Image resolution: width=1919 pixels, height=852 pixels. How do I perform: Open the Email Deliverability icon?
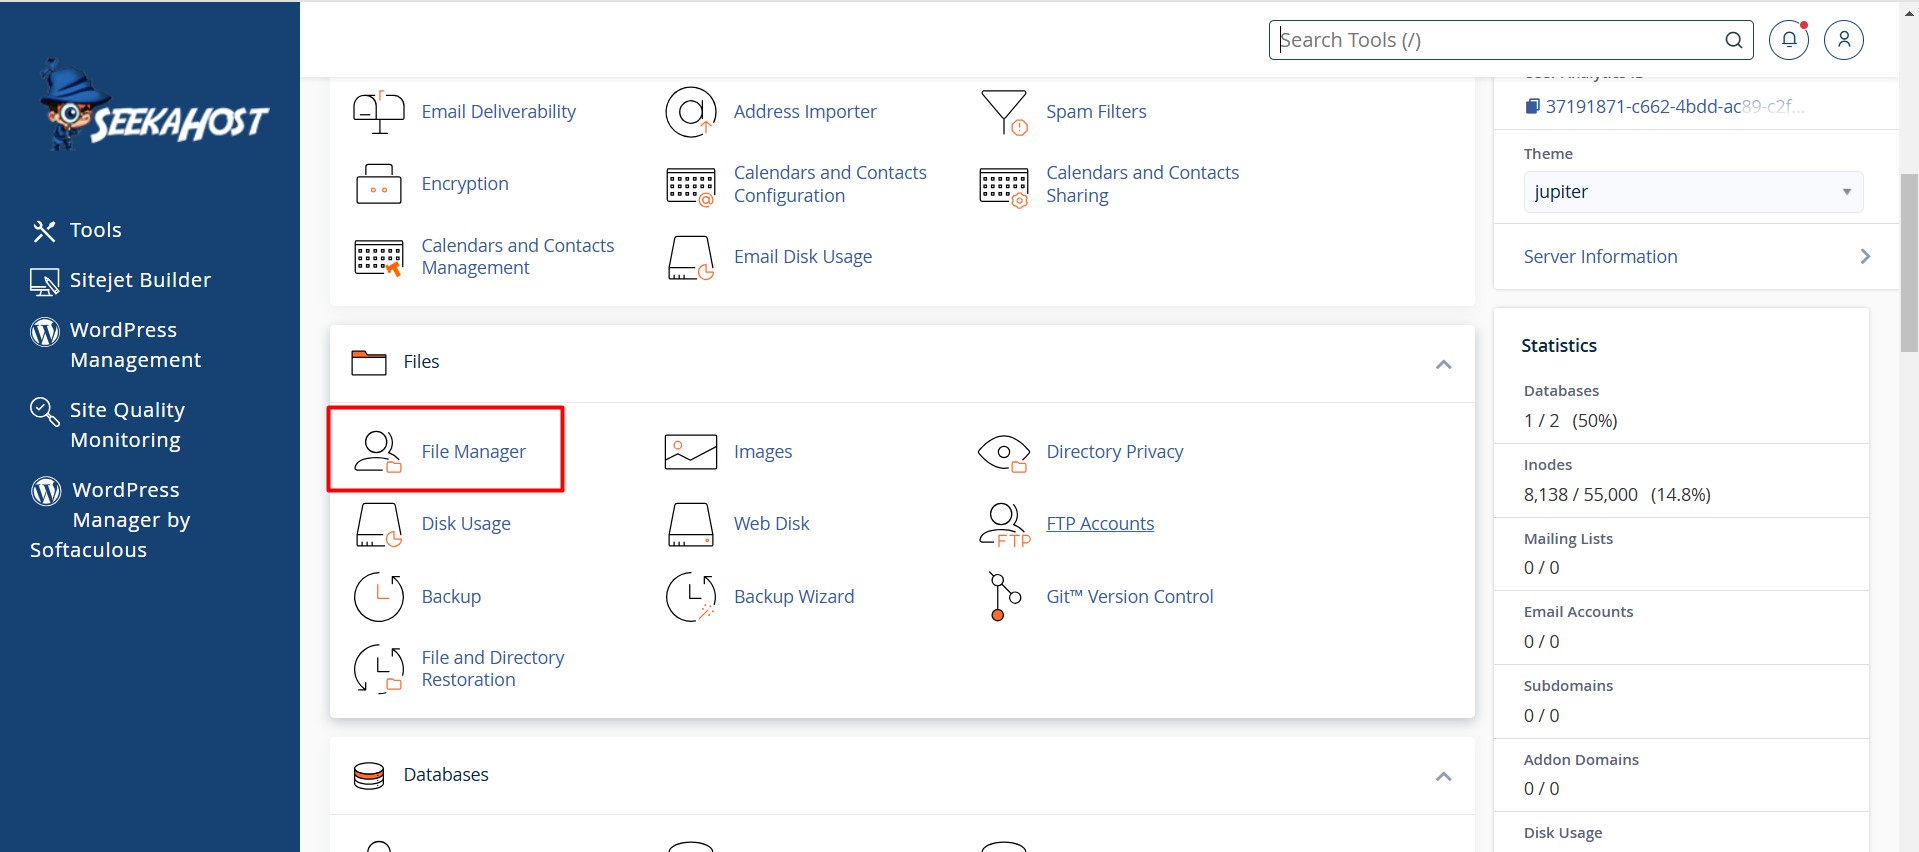tap(379, 112)
